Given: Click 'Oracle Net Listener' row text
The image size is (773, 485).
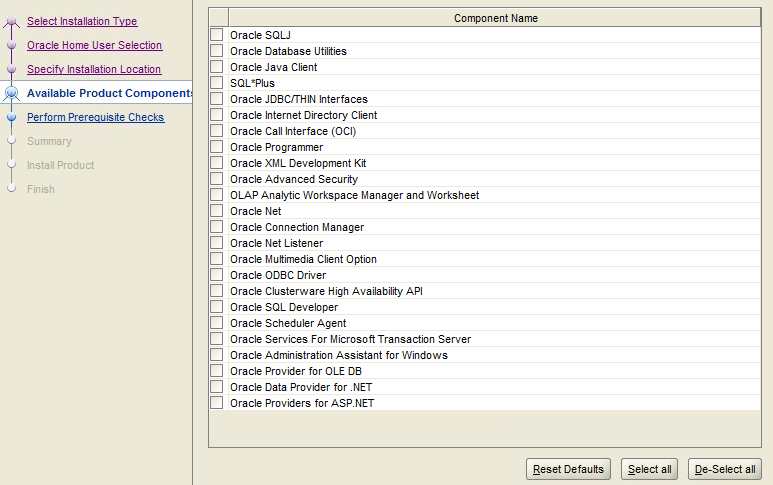Looking at the screenshot, I should pos(277,243).
